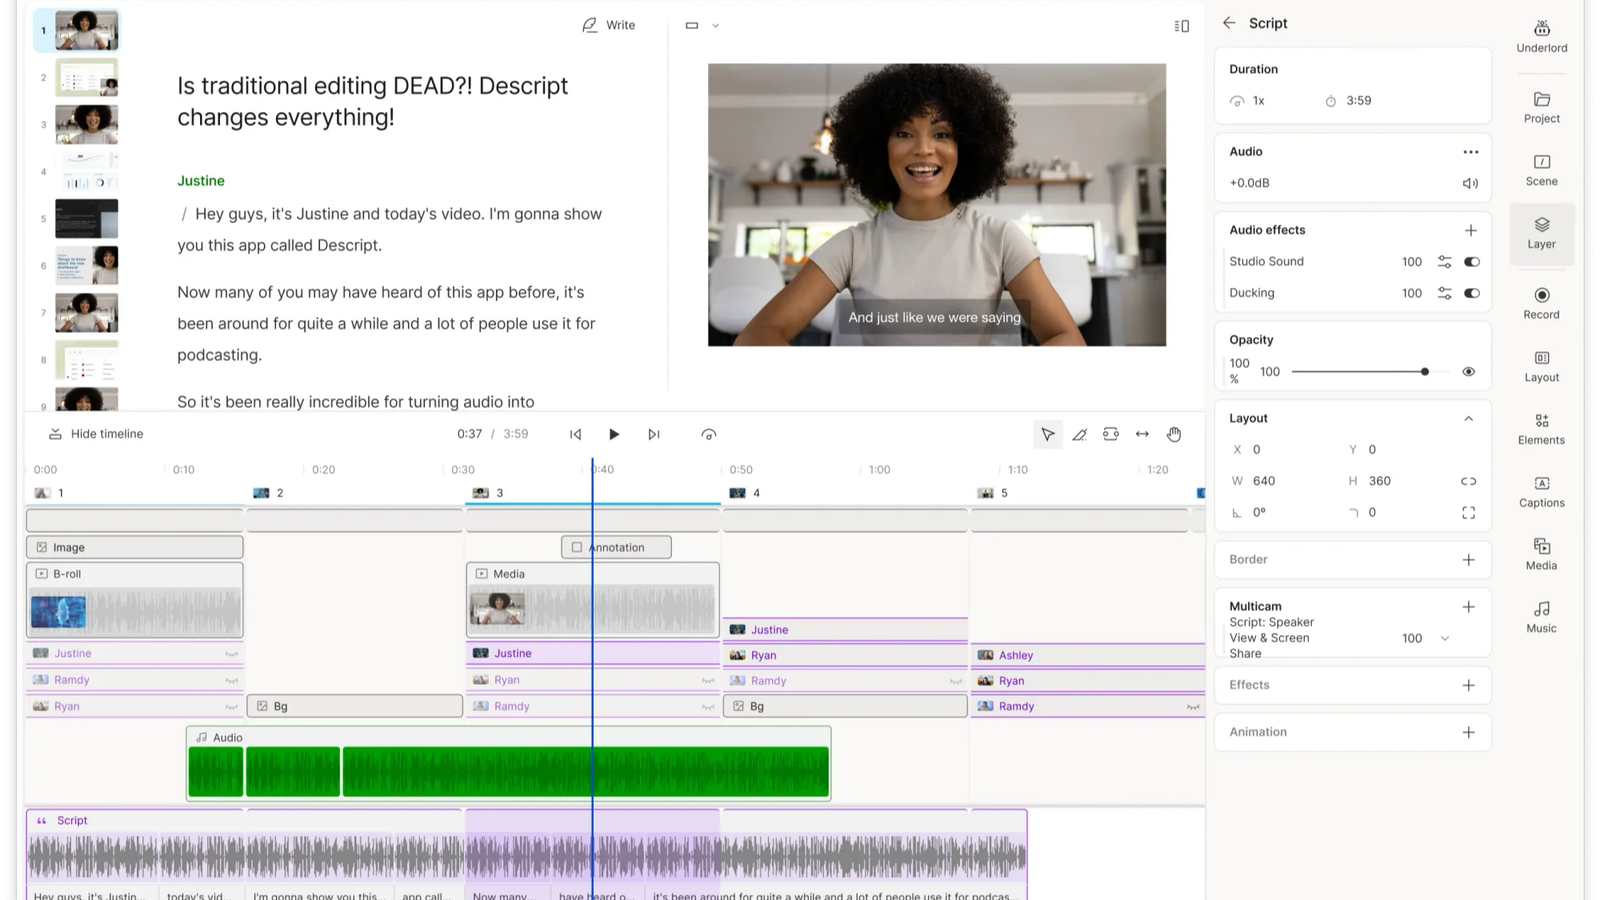Screen dimensions: 1600x900
Task: Open the Media library panel
Action: 1541,554
